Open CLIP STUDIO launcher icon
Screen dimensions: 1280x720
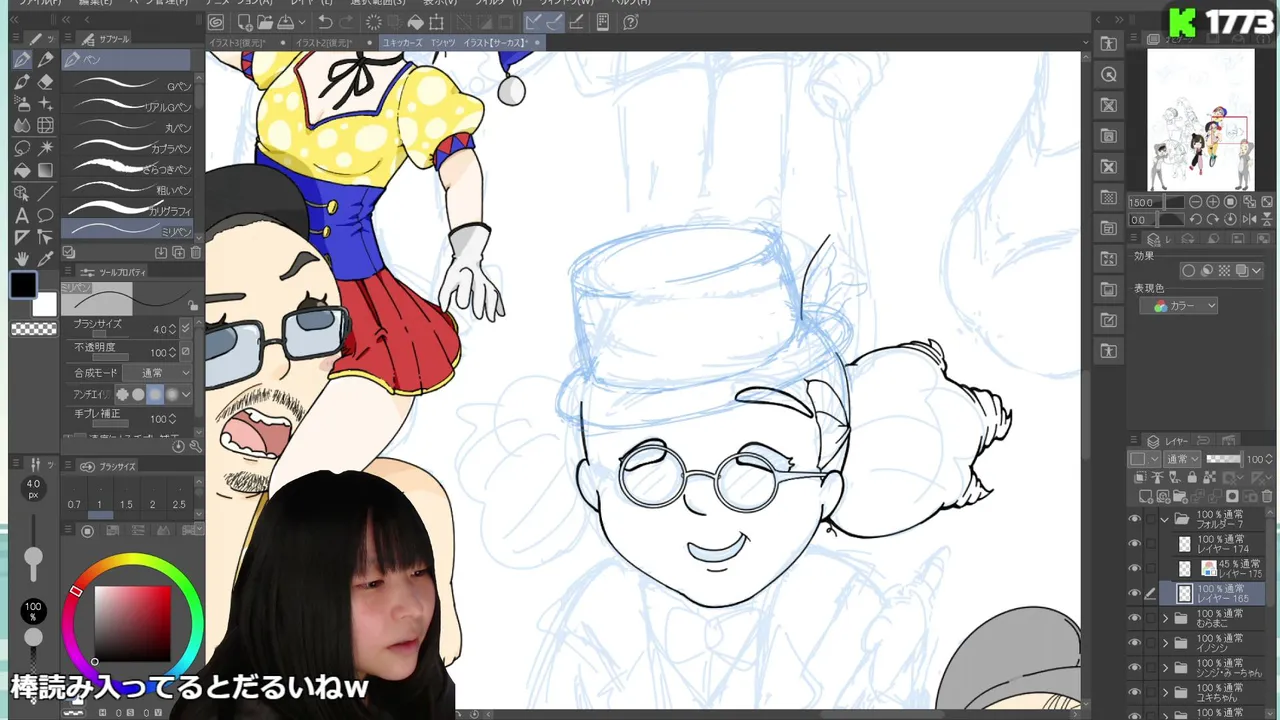point(216,22)
